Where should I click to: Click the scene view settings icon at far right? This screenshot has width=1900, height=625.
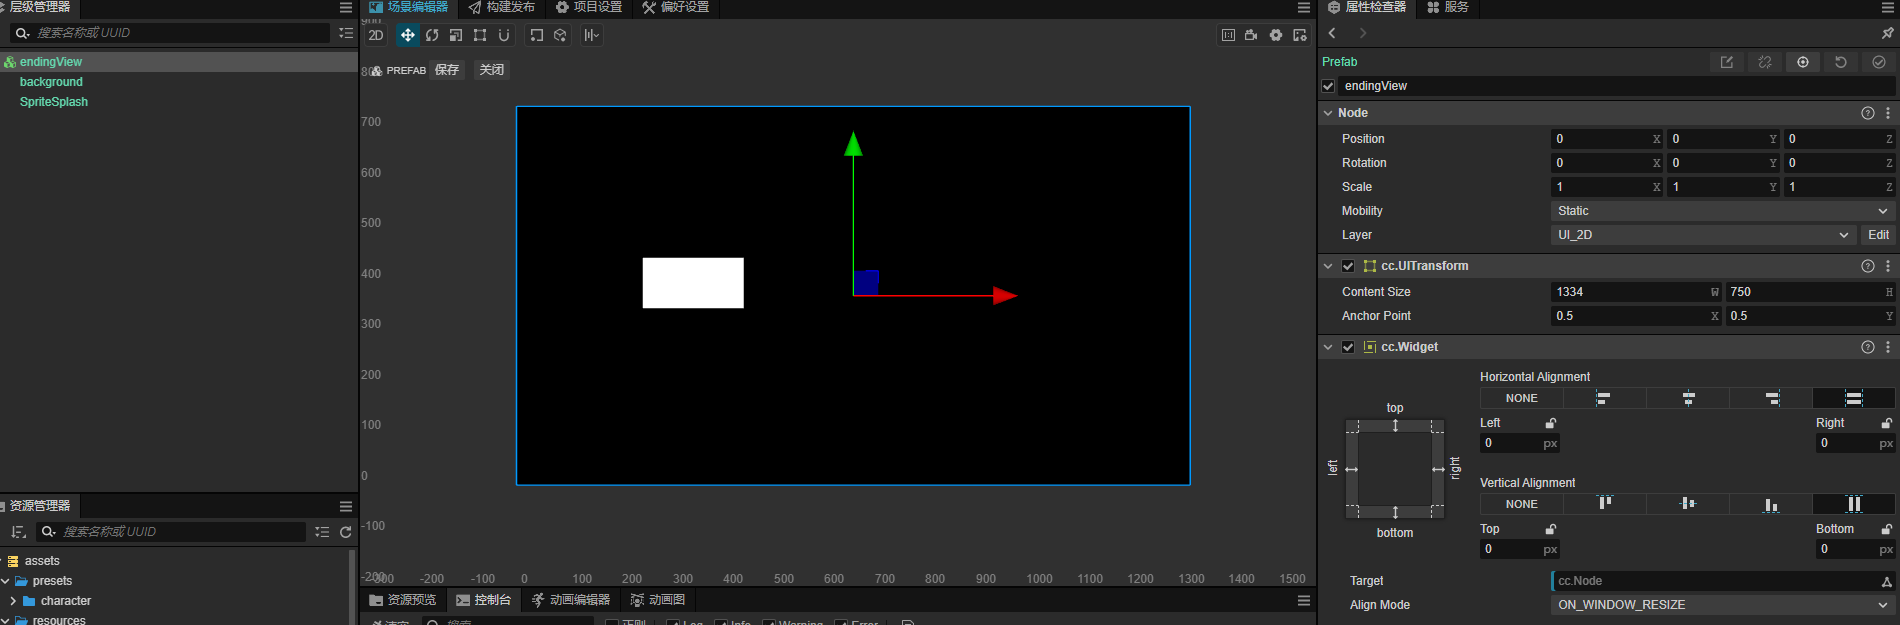pos(1300,35)
